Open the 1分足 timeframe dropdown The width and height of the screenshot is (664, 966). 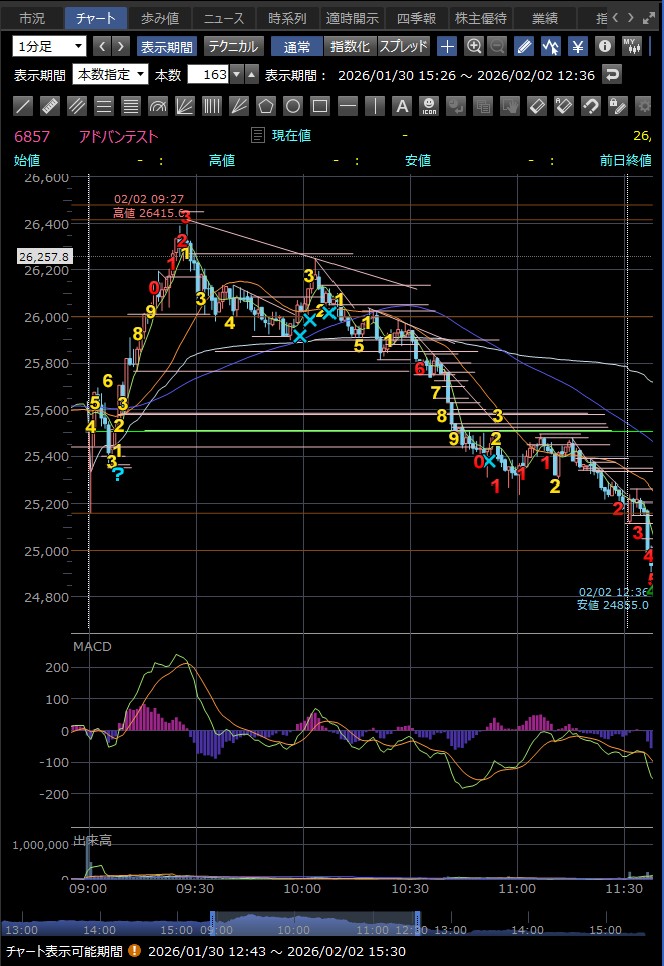[50, 46]
